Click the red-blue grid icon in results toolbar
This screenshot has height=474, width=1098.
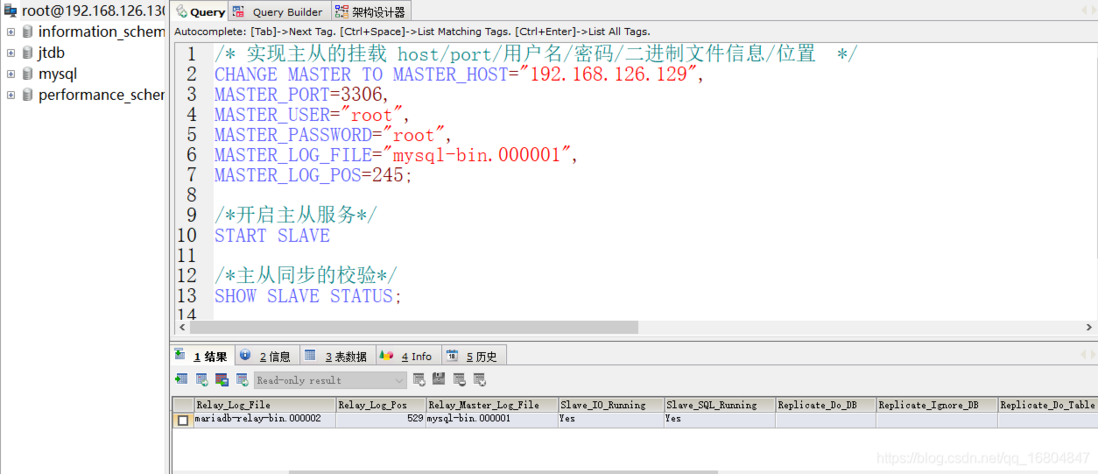(x=222, y=379)
